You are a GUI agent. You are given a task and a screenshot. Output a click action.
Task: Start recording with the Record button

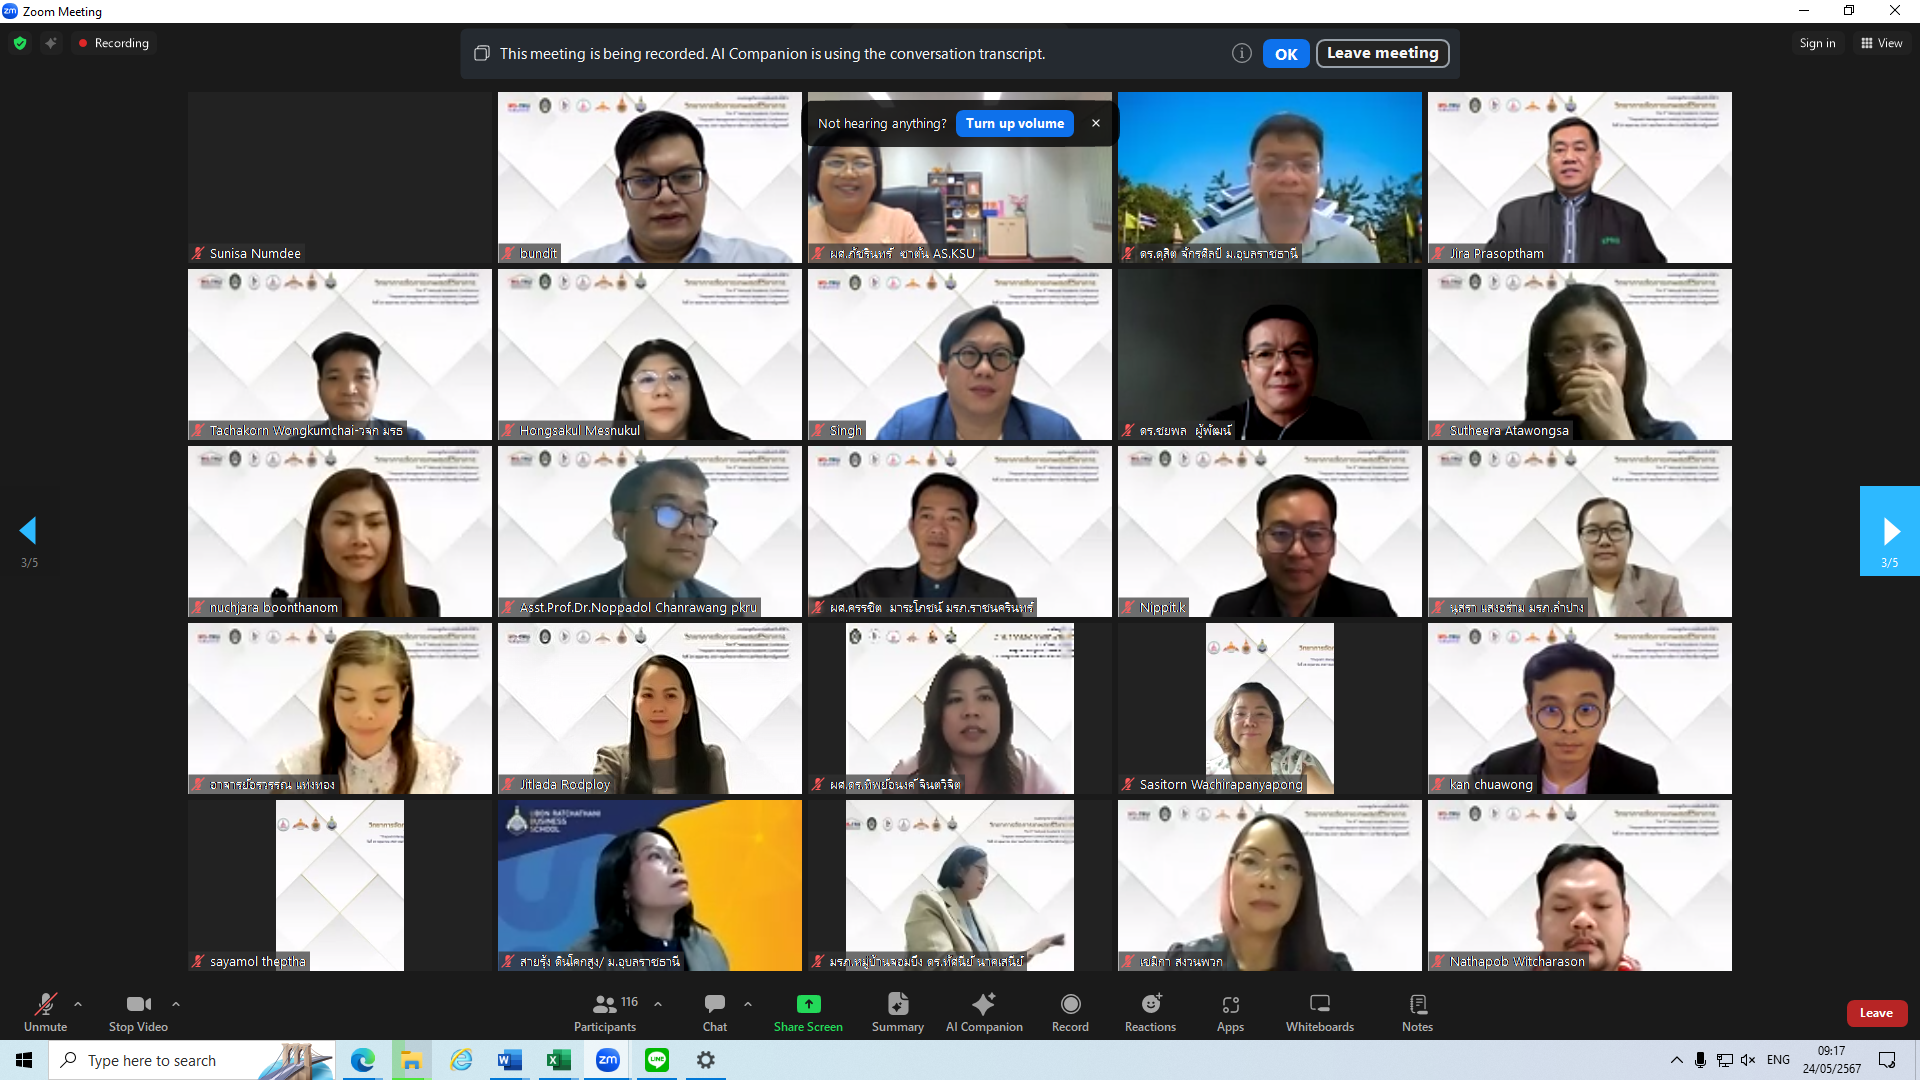pyautogui.click(x=1070, y=1011)
